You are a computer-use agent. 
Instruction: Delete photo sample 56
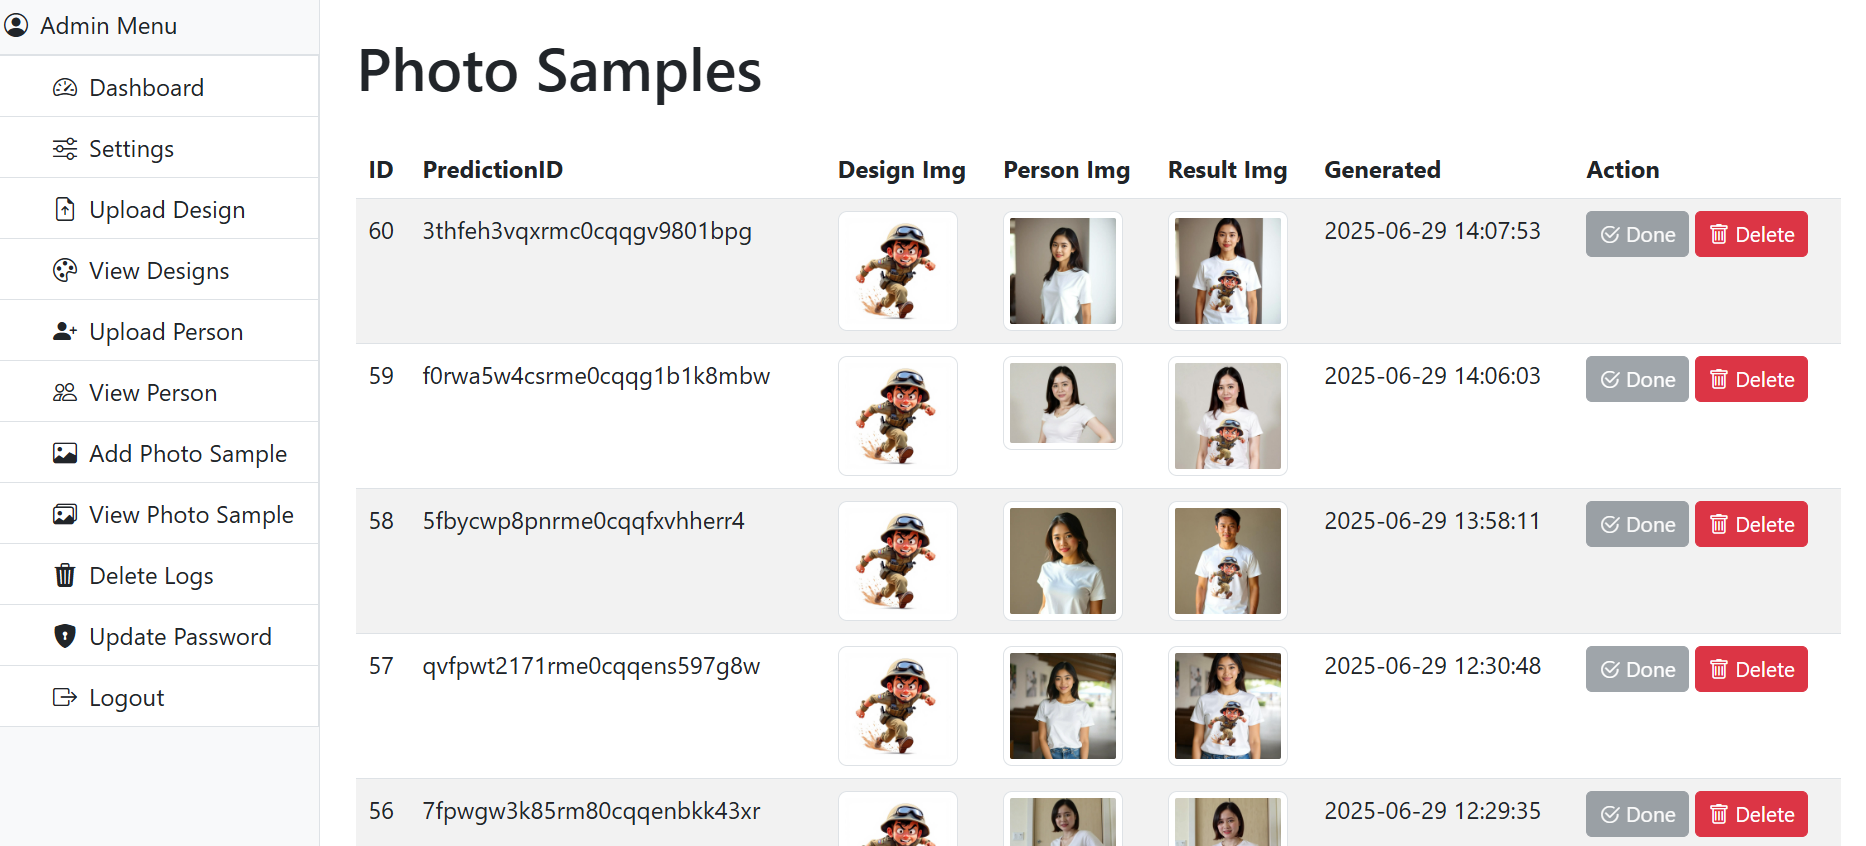[x=1751, y=814]
